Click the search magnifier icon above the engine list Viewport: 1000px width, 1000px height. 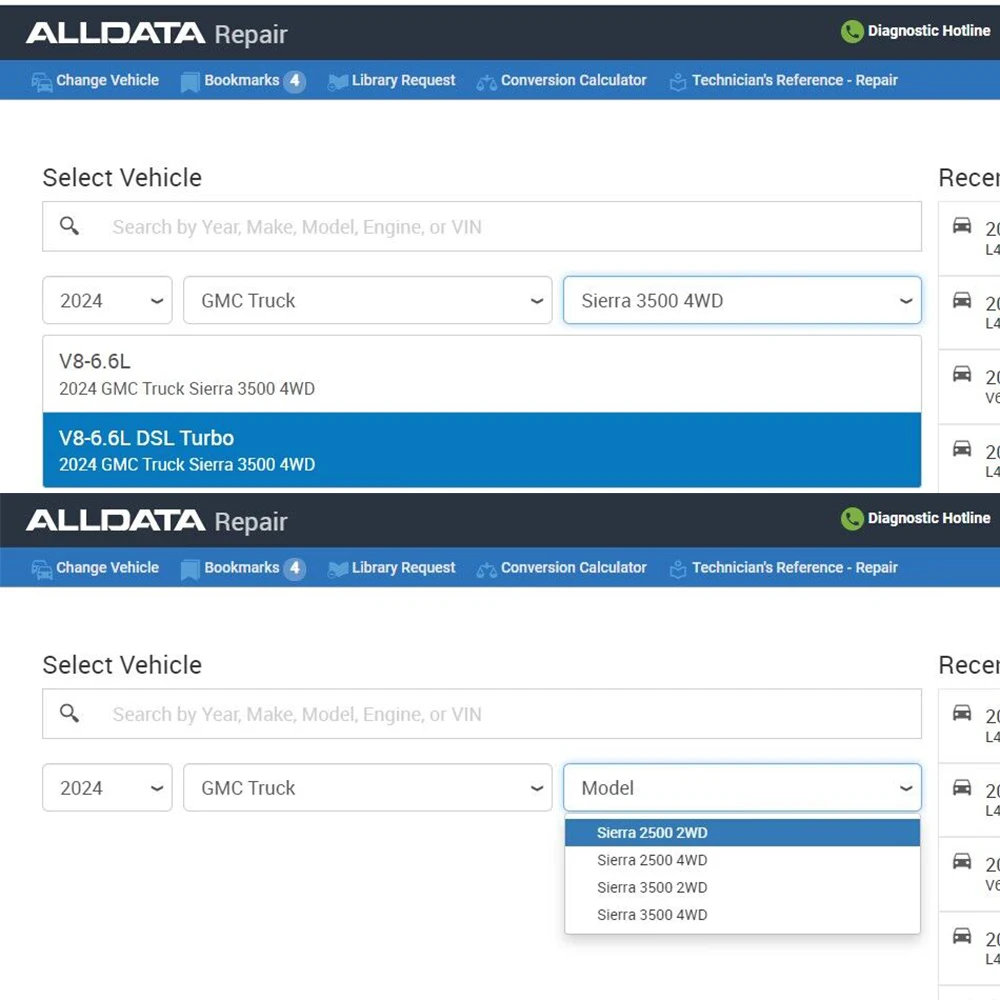[69, 226]
